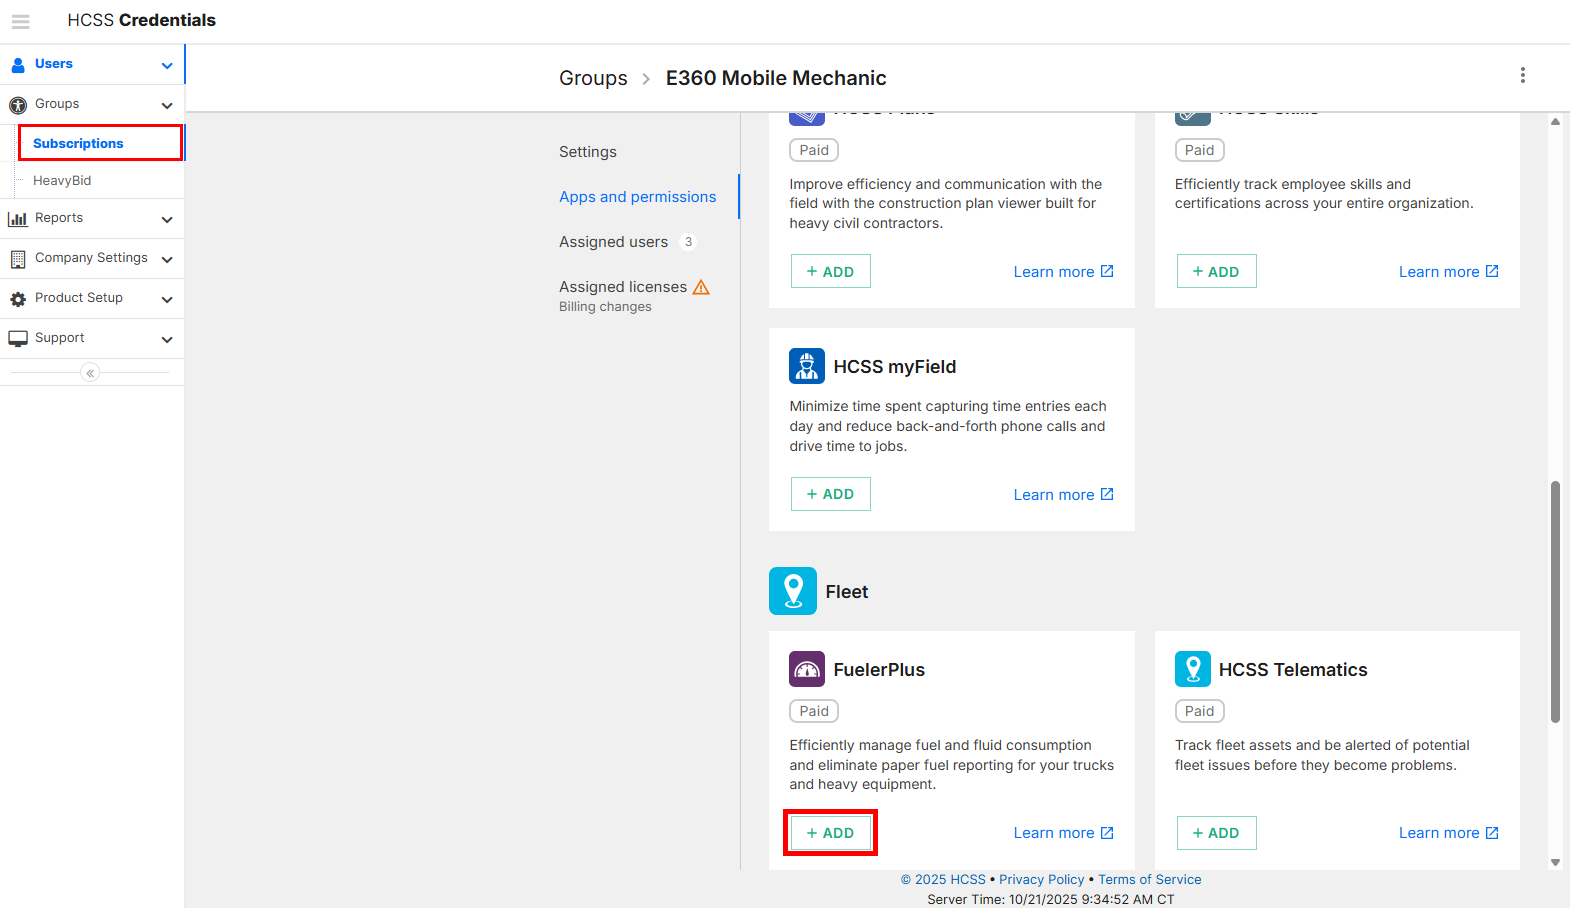
Task: Click the Company Settings building icon
Action: (x=18, y=259)
